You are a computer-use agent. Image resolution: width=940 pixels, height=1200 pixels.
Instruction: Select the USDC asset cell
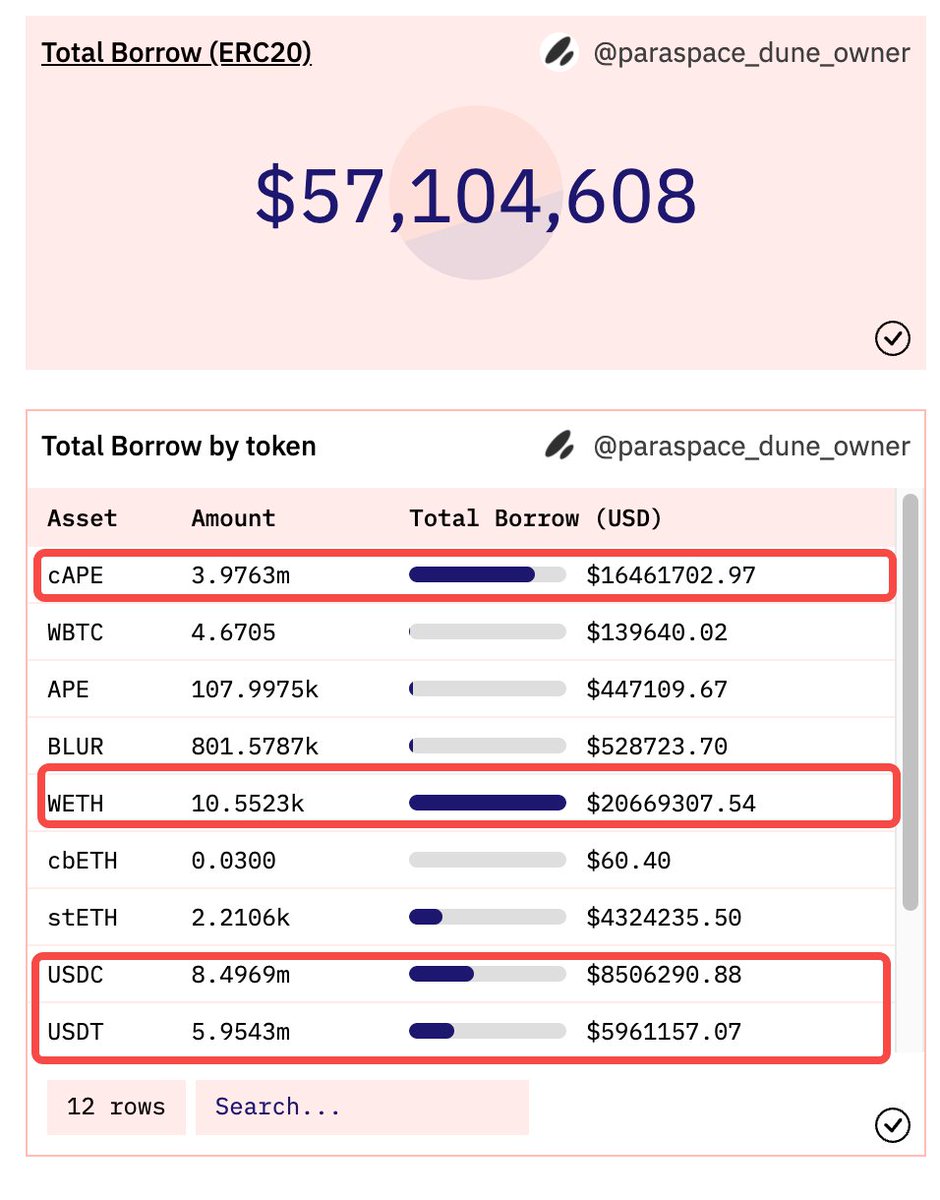tap(75, 974)
